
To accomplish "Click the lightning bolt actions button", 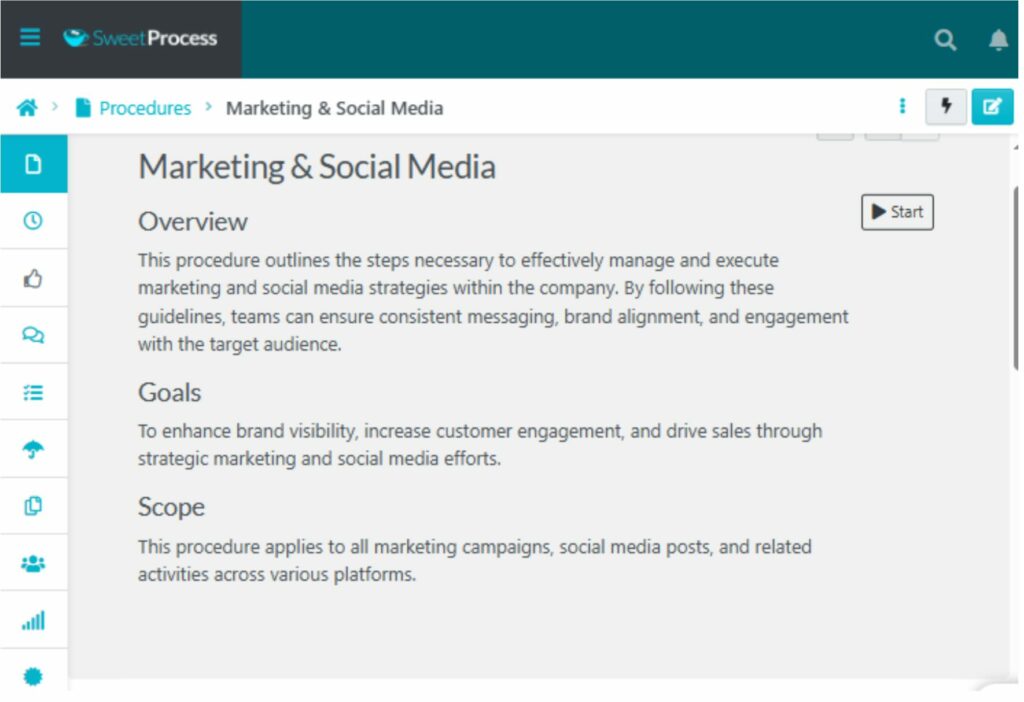I will [946, 106].
